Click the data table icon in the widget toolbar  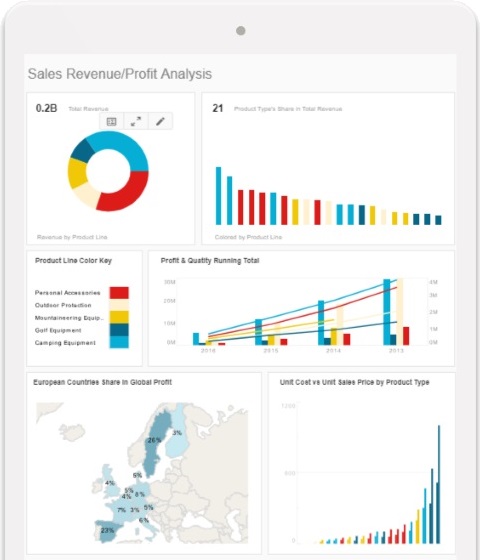coord(111,122)
